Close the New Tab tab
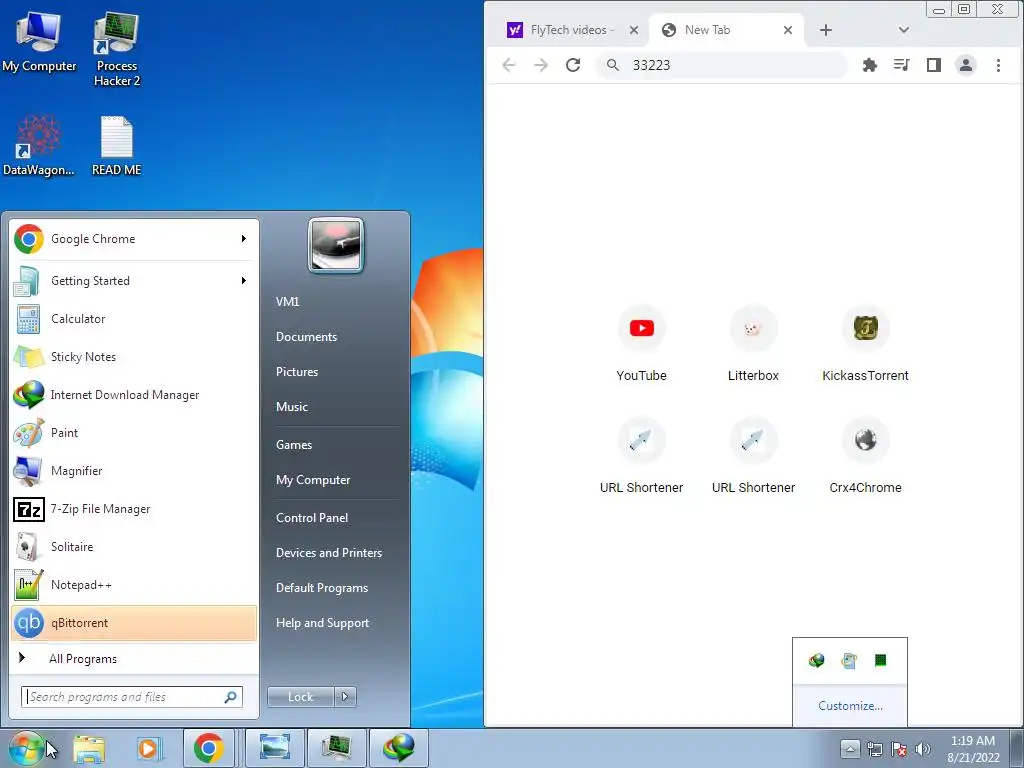Image resolution: width=1024 pixels, height=768 pixels. [x=788, y=30]
